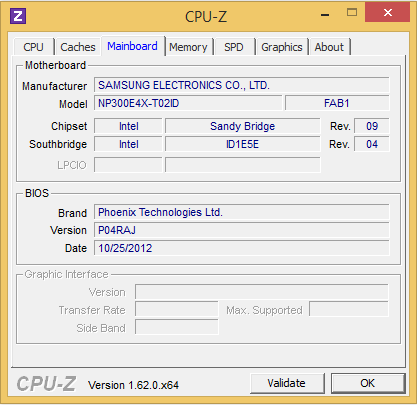Click the Side Band field
This screenshot has height=405, width=417.
coord(177,327)
